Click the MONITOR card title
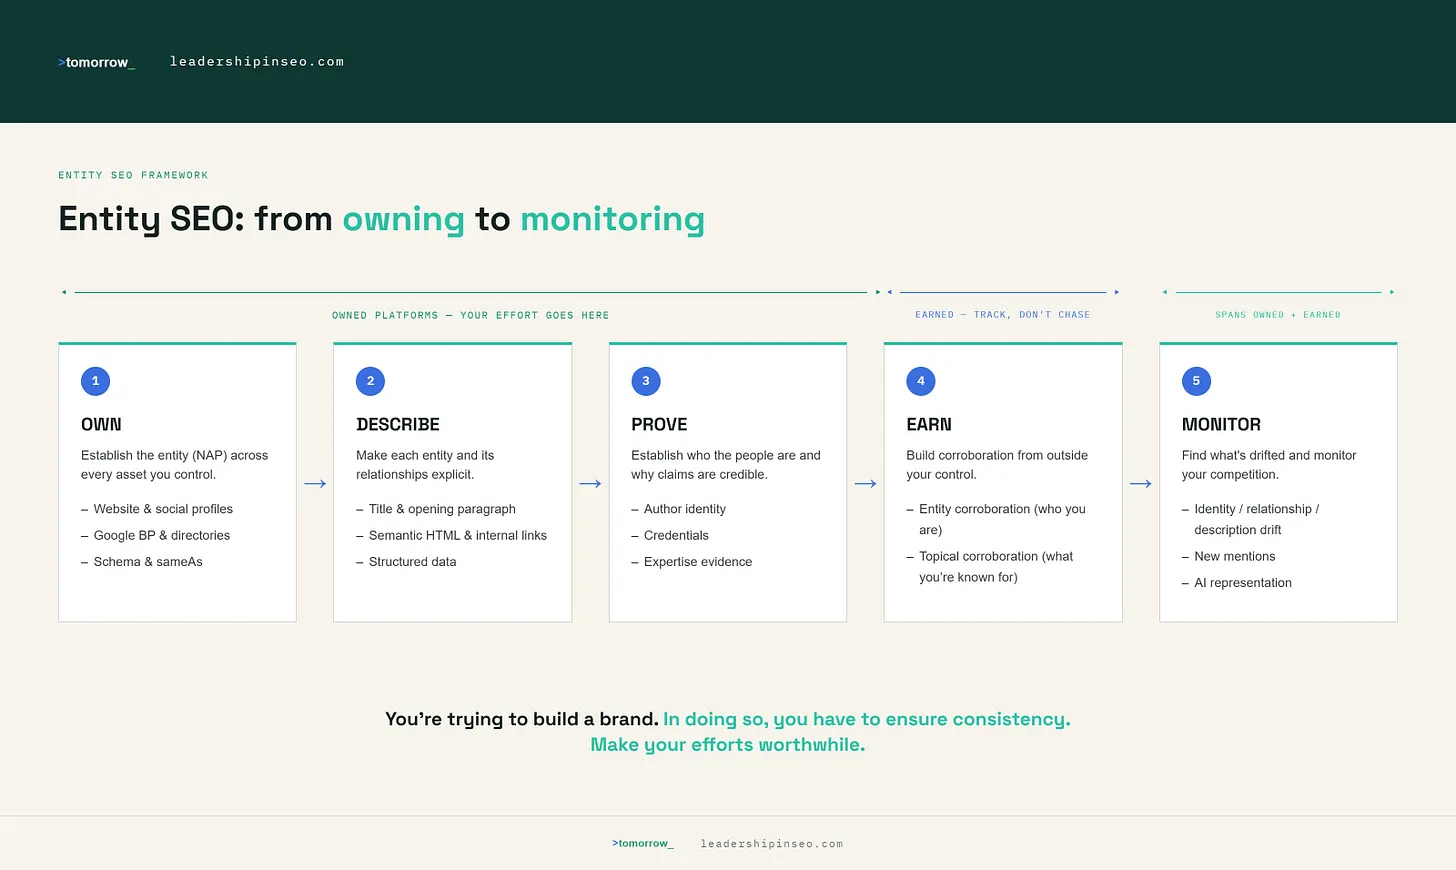1456x870 pixels. pos(1221,425)
